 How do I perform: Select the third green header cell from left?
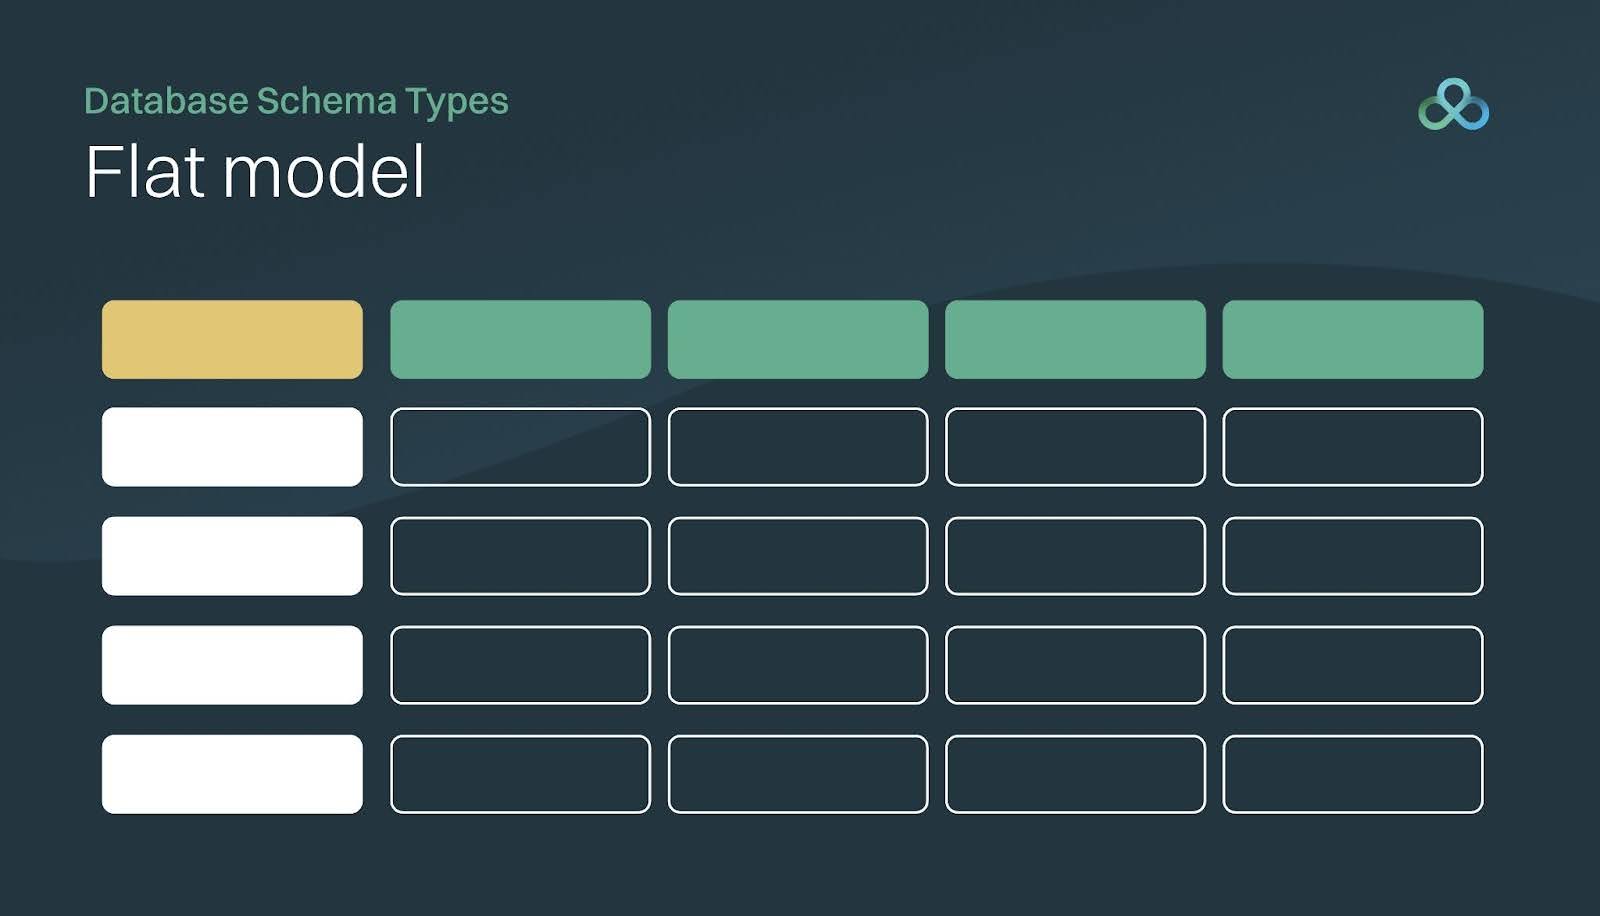click(1075, 339)
